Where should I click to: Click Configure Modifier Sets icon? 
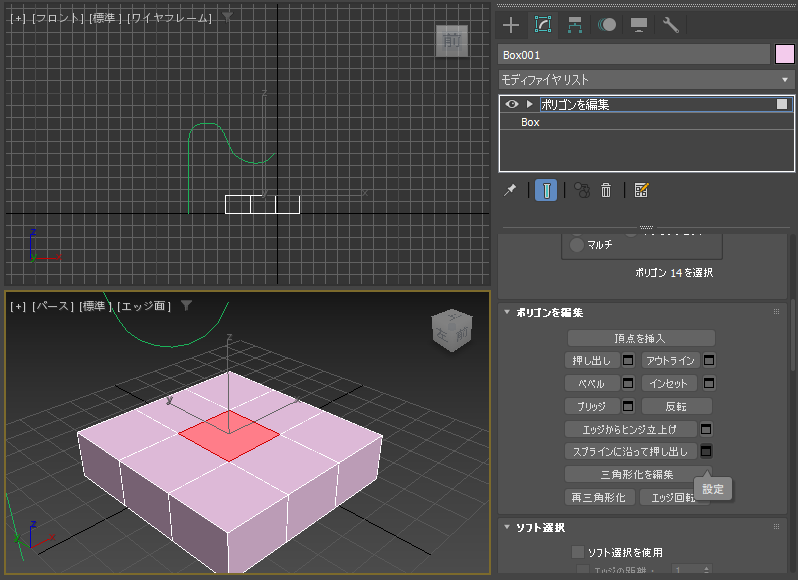point(641,190)
